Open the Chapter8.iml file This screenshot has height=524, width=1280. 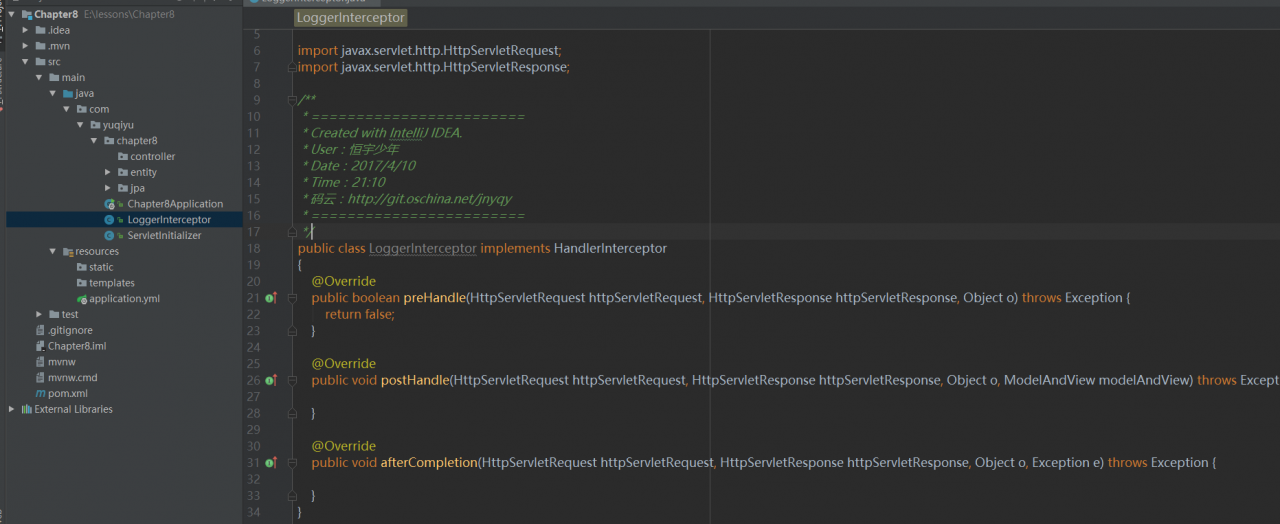point(77,346)
